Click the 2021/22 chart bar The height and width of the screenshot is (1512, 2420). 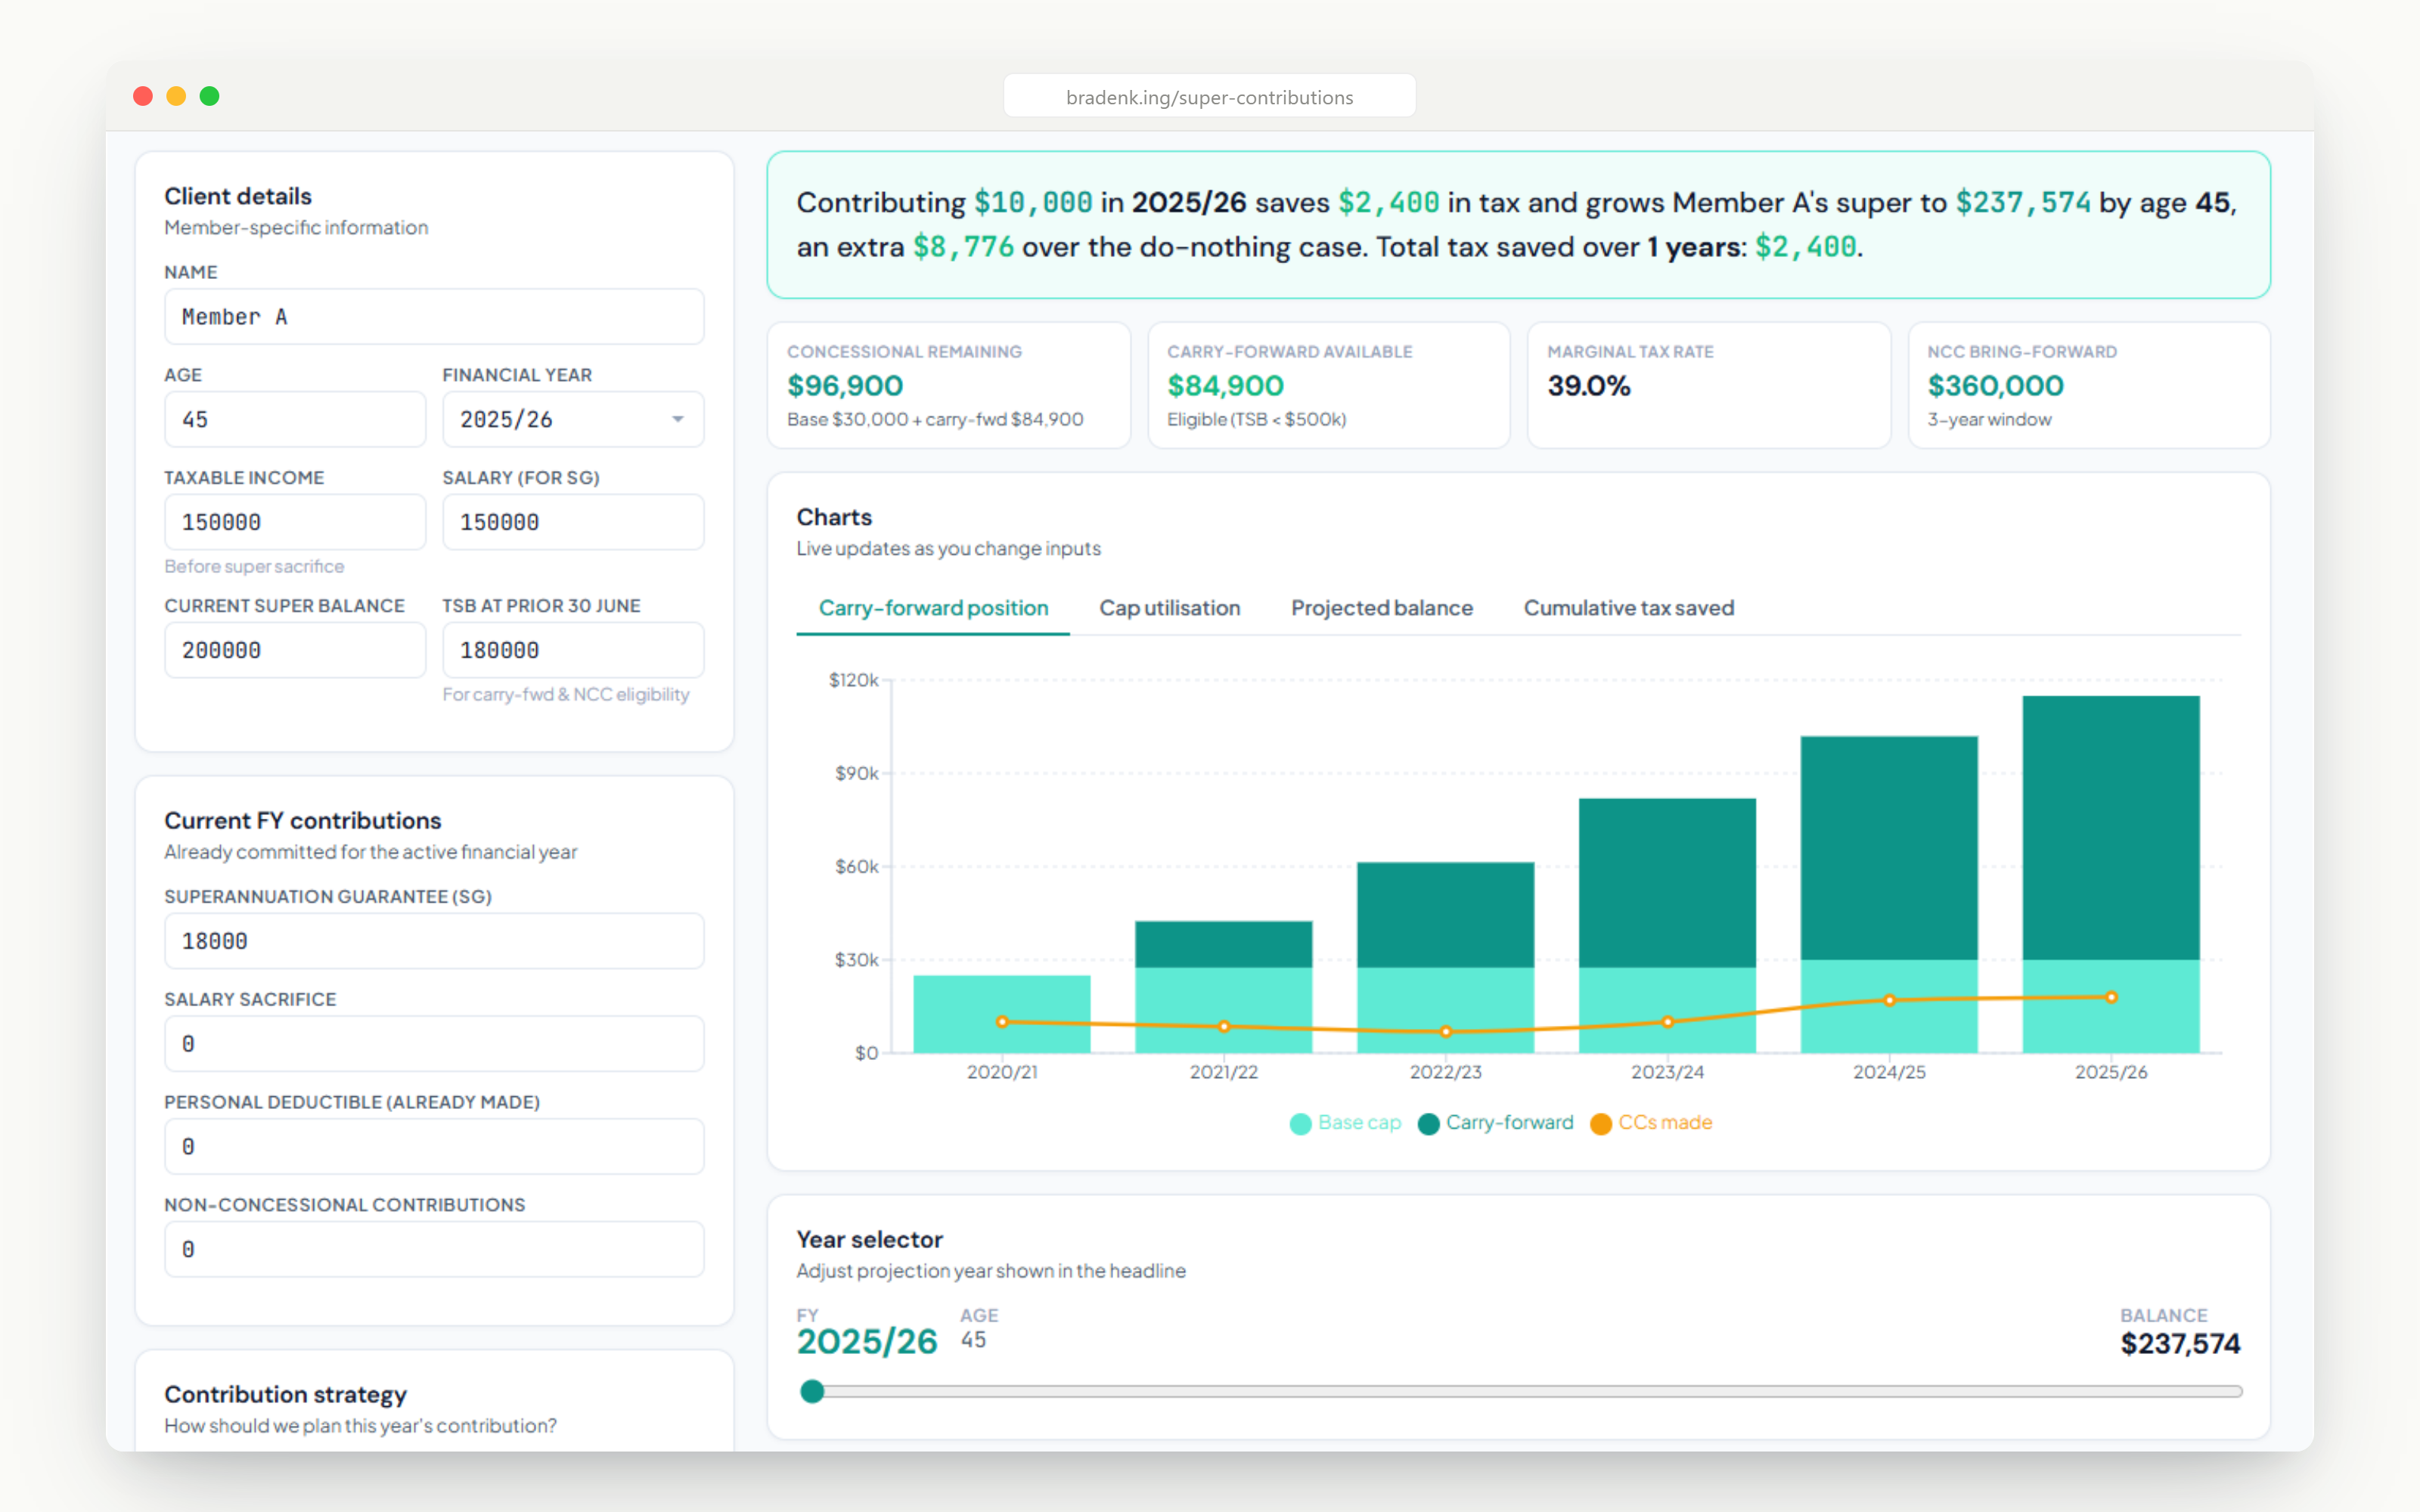tap(1223, 987)
